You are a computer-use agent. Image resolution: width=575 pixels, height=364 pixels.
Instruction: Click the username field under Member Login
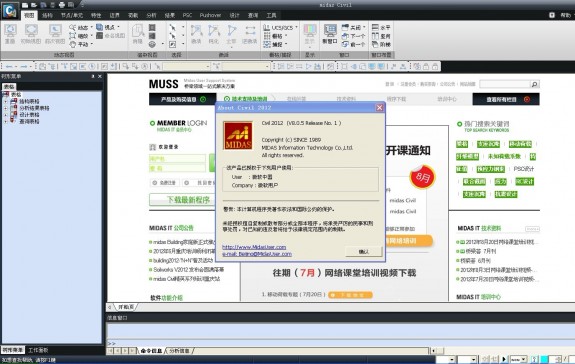177,159
